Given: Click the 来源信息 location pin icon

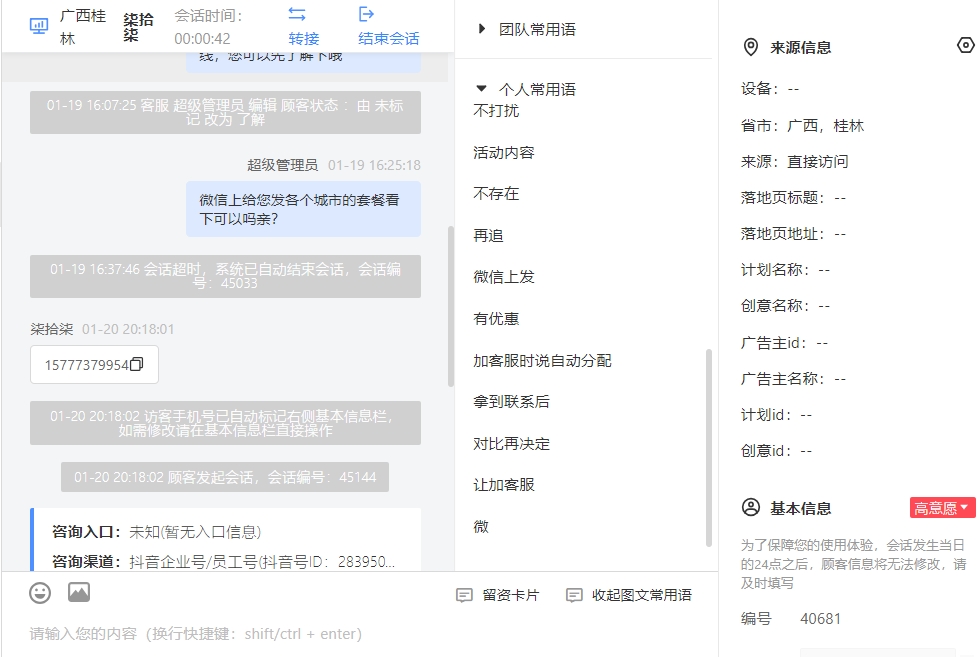Looking at the screenshot, I should point(751,47).
